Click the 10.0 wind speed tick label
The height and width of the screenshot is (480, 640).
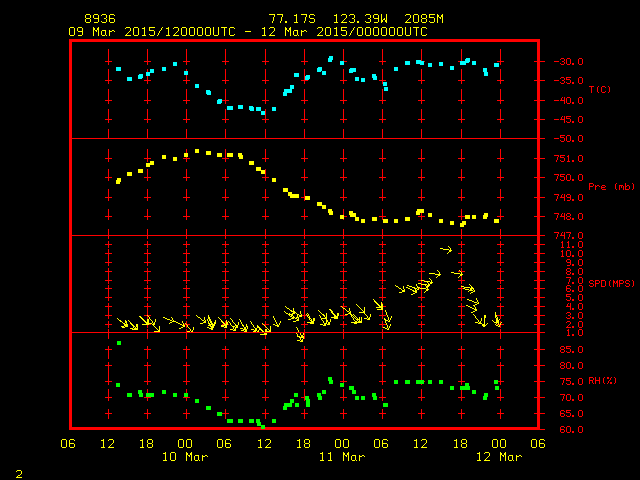(571, 253)
